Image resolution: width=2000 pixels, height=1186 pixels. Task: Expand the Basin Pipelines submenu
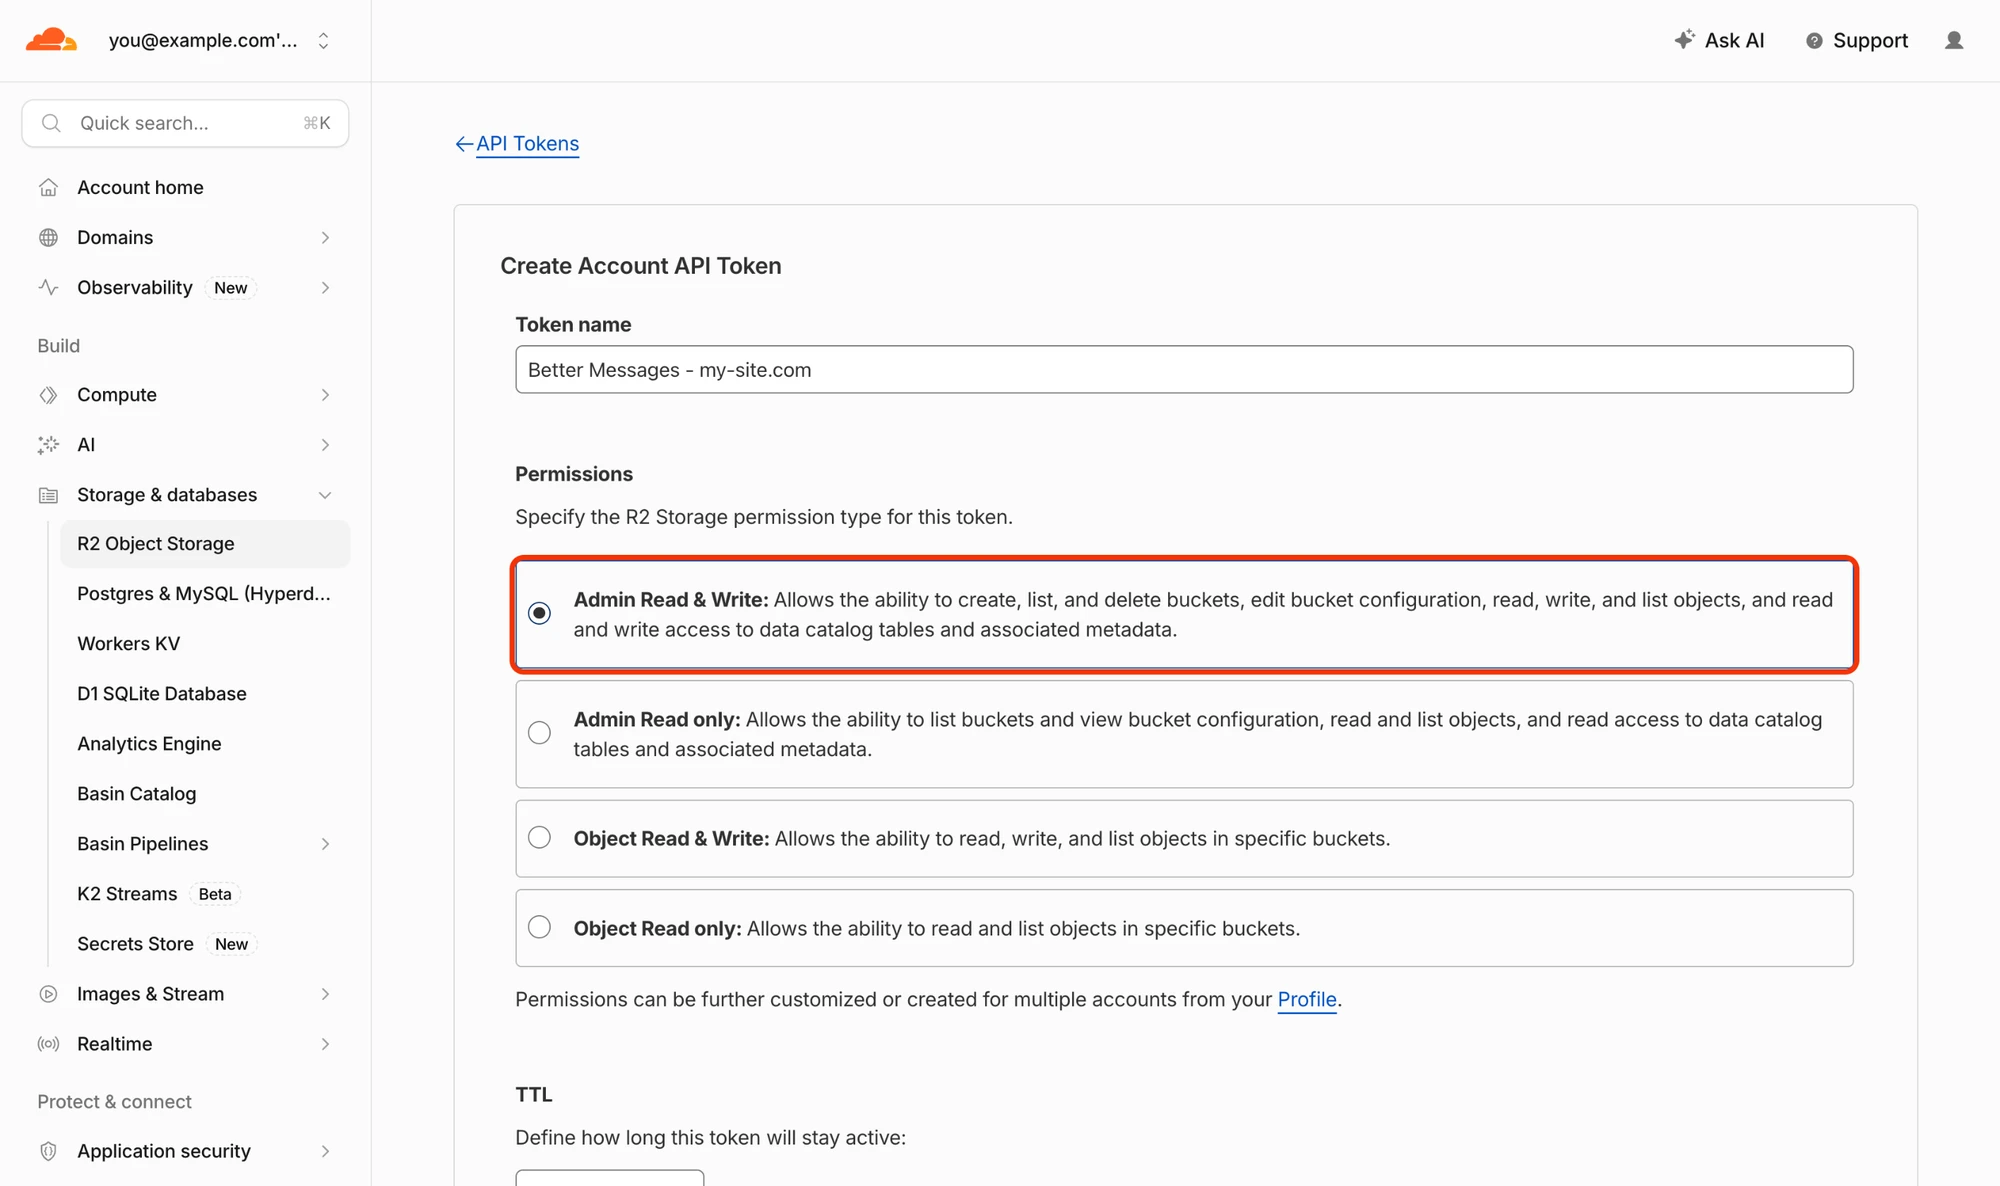(325, 844)
